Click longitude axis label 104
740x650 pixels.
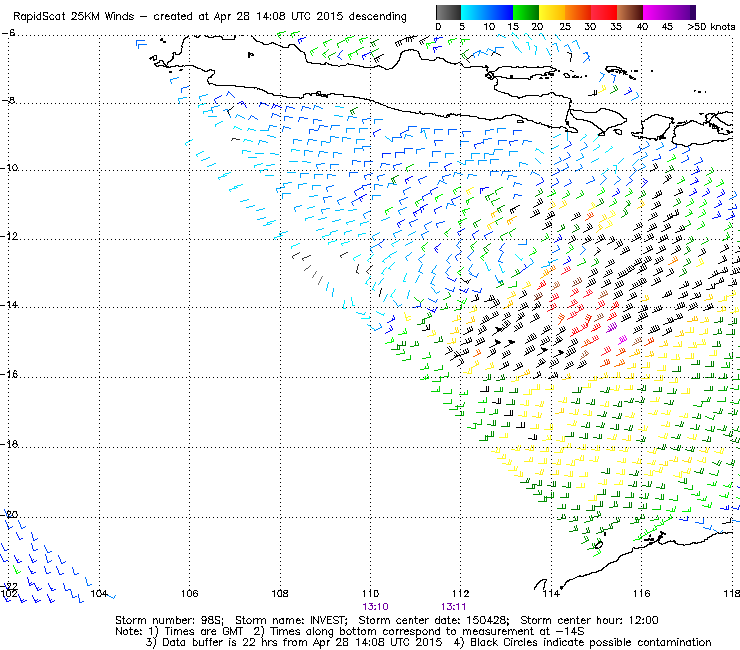tap(99, 593)
